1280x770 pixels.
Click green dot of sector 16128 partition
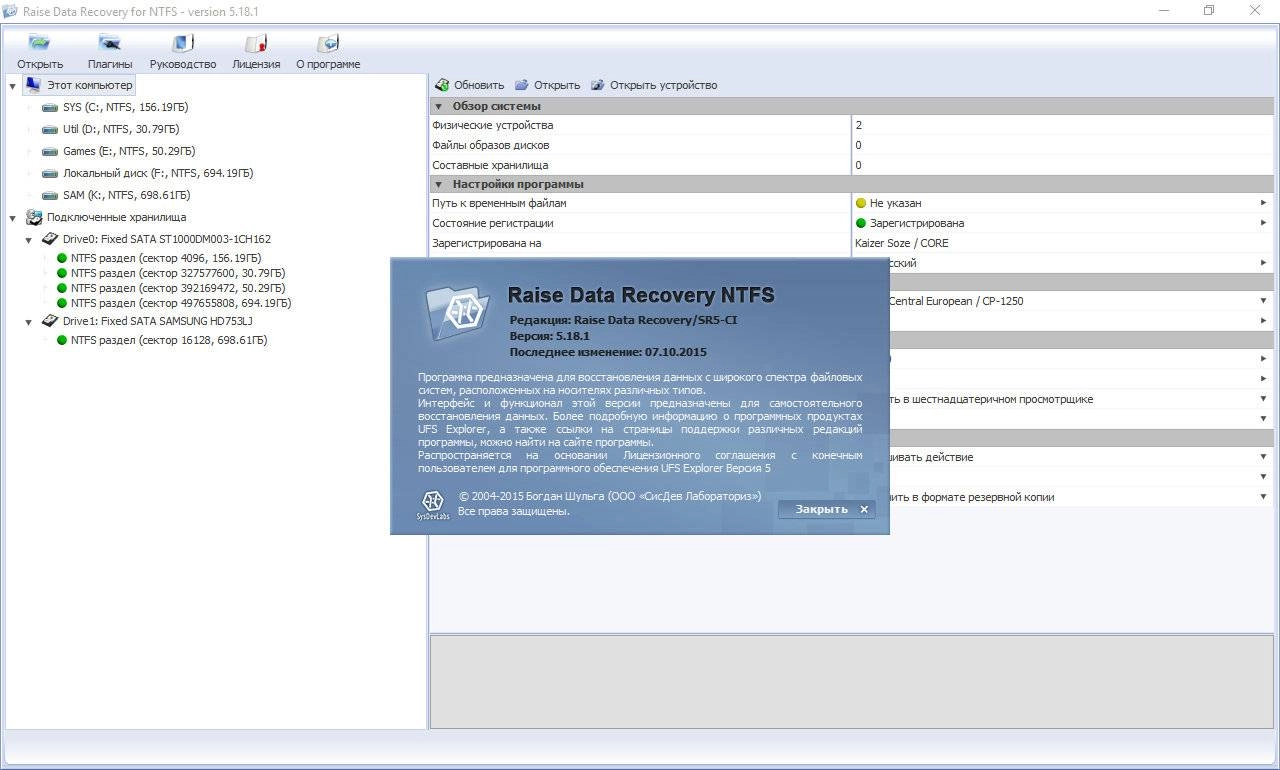[x=62, y=340]
